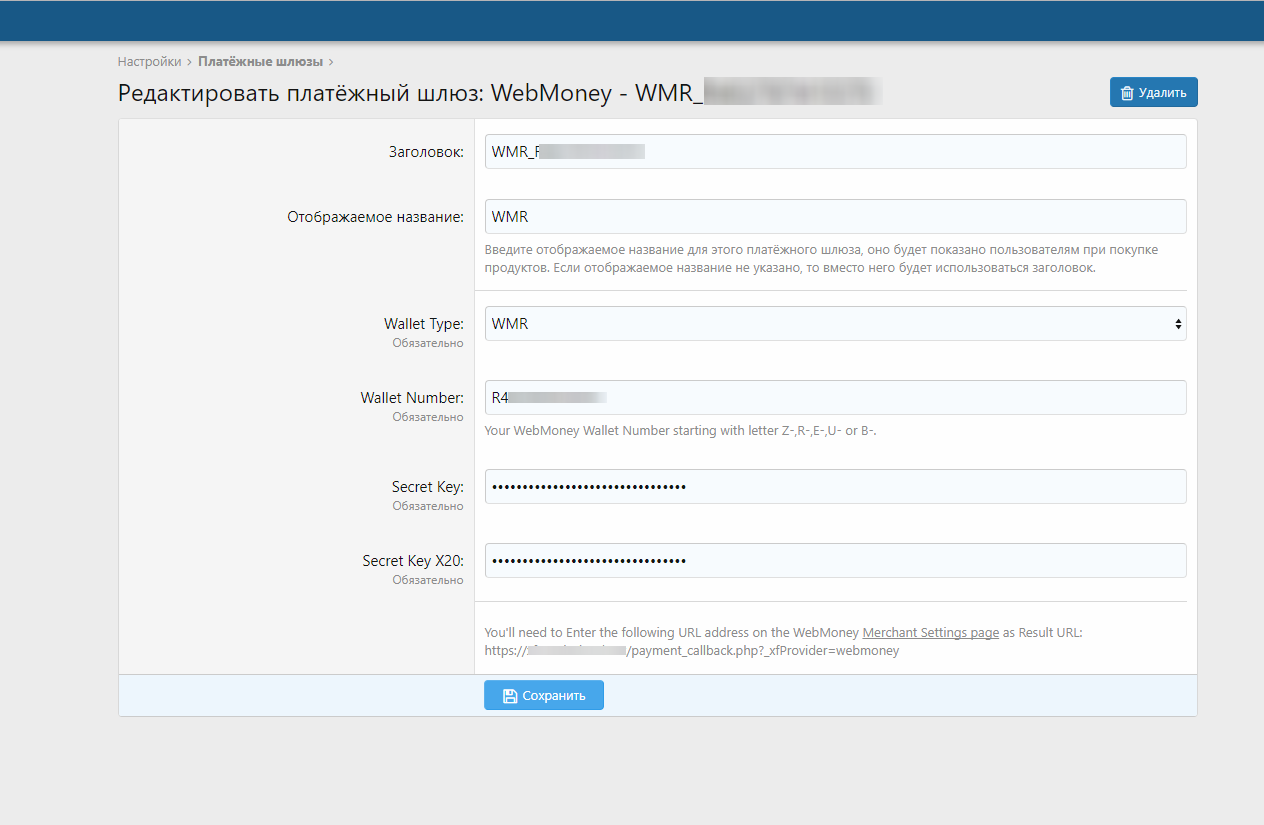Screen dimensions: 1264x825
Task: Focus the Secret Key password field
Action: tap(835, 487)
